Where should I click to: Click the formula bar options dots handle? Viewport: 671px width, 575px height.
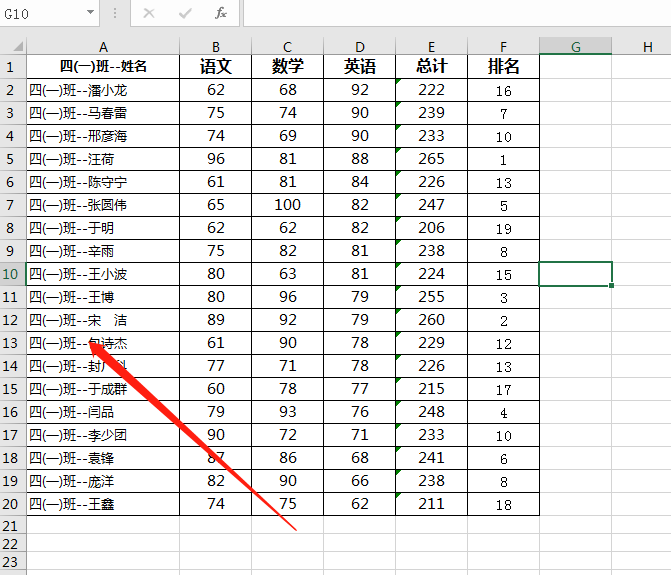tap(115, 13)
